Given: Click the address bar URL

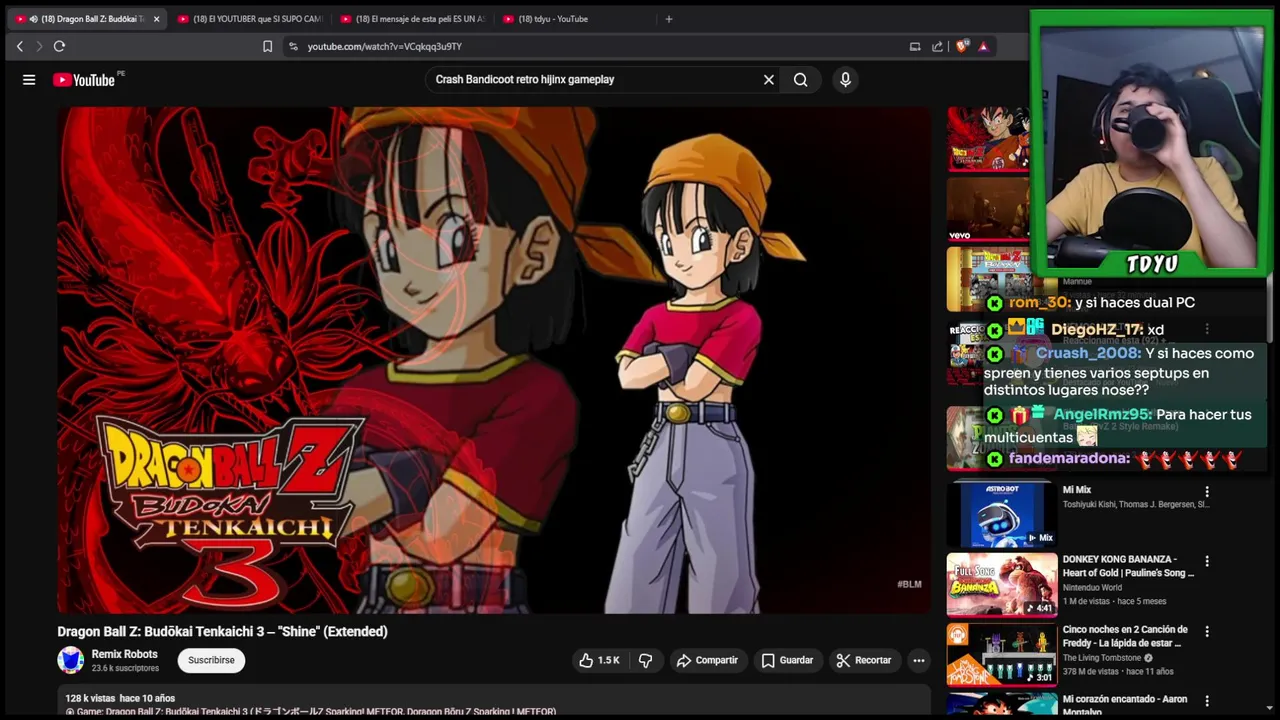Looking at the screenshot, I should point(384,46).
